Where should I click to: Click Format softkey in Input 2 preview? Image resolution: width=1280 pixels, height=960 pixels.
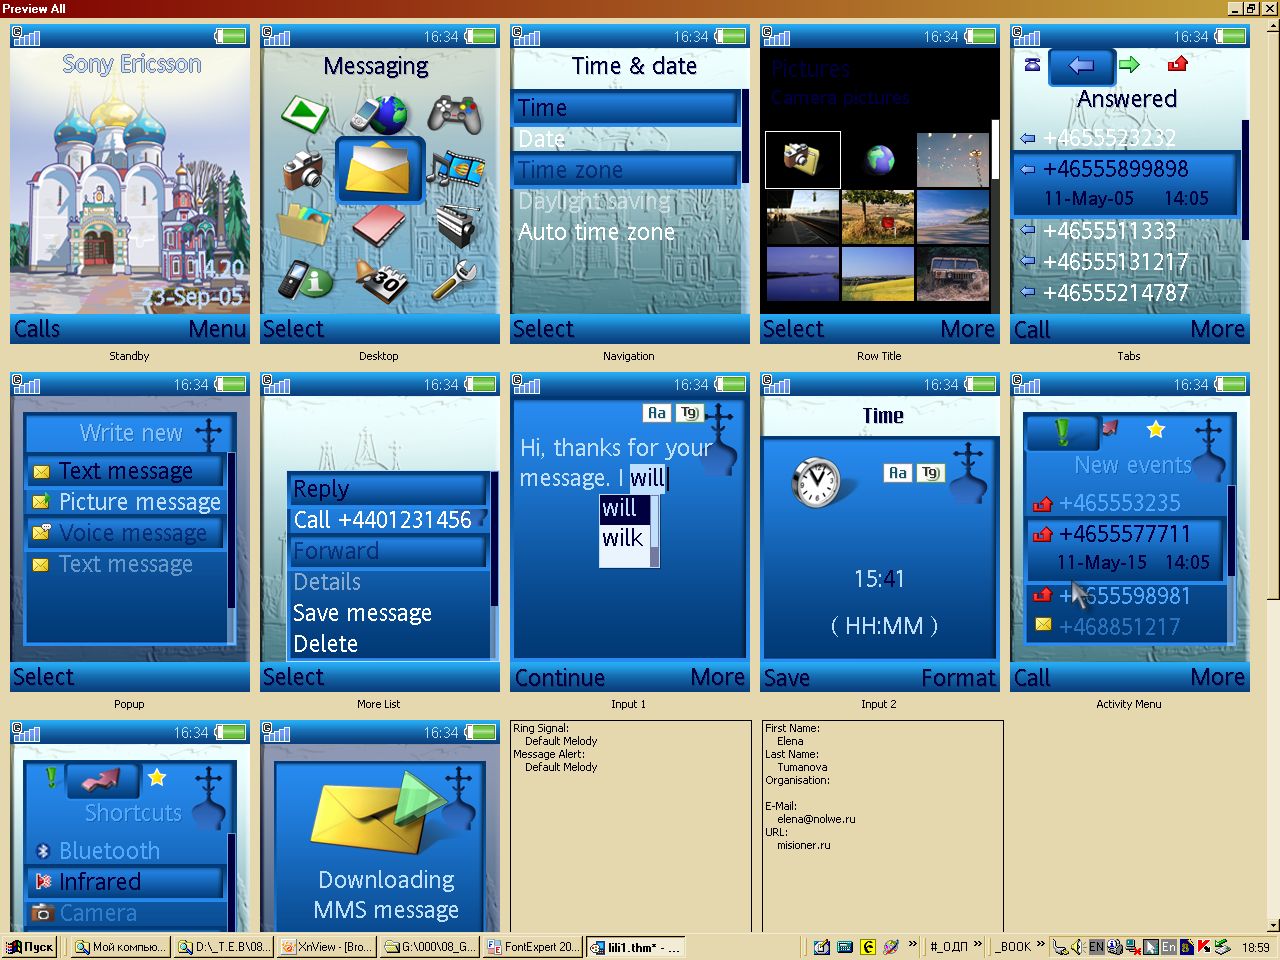pos(958,677)
